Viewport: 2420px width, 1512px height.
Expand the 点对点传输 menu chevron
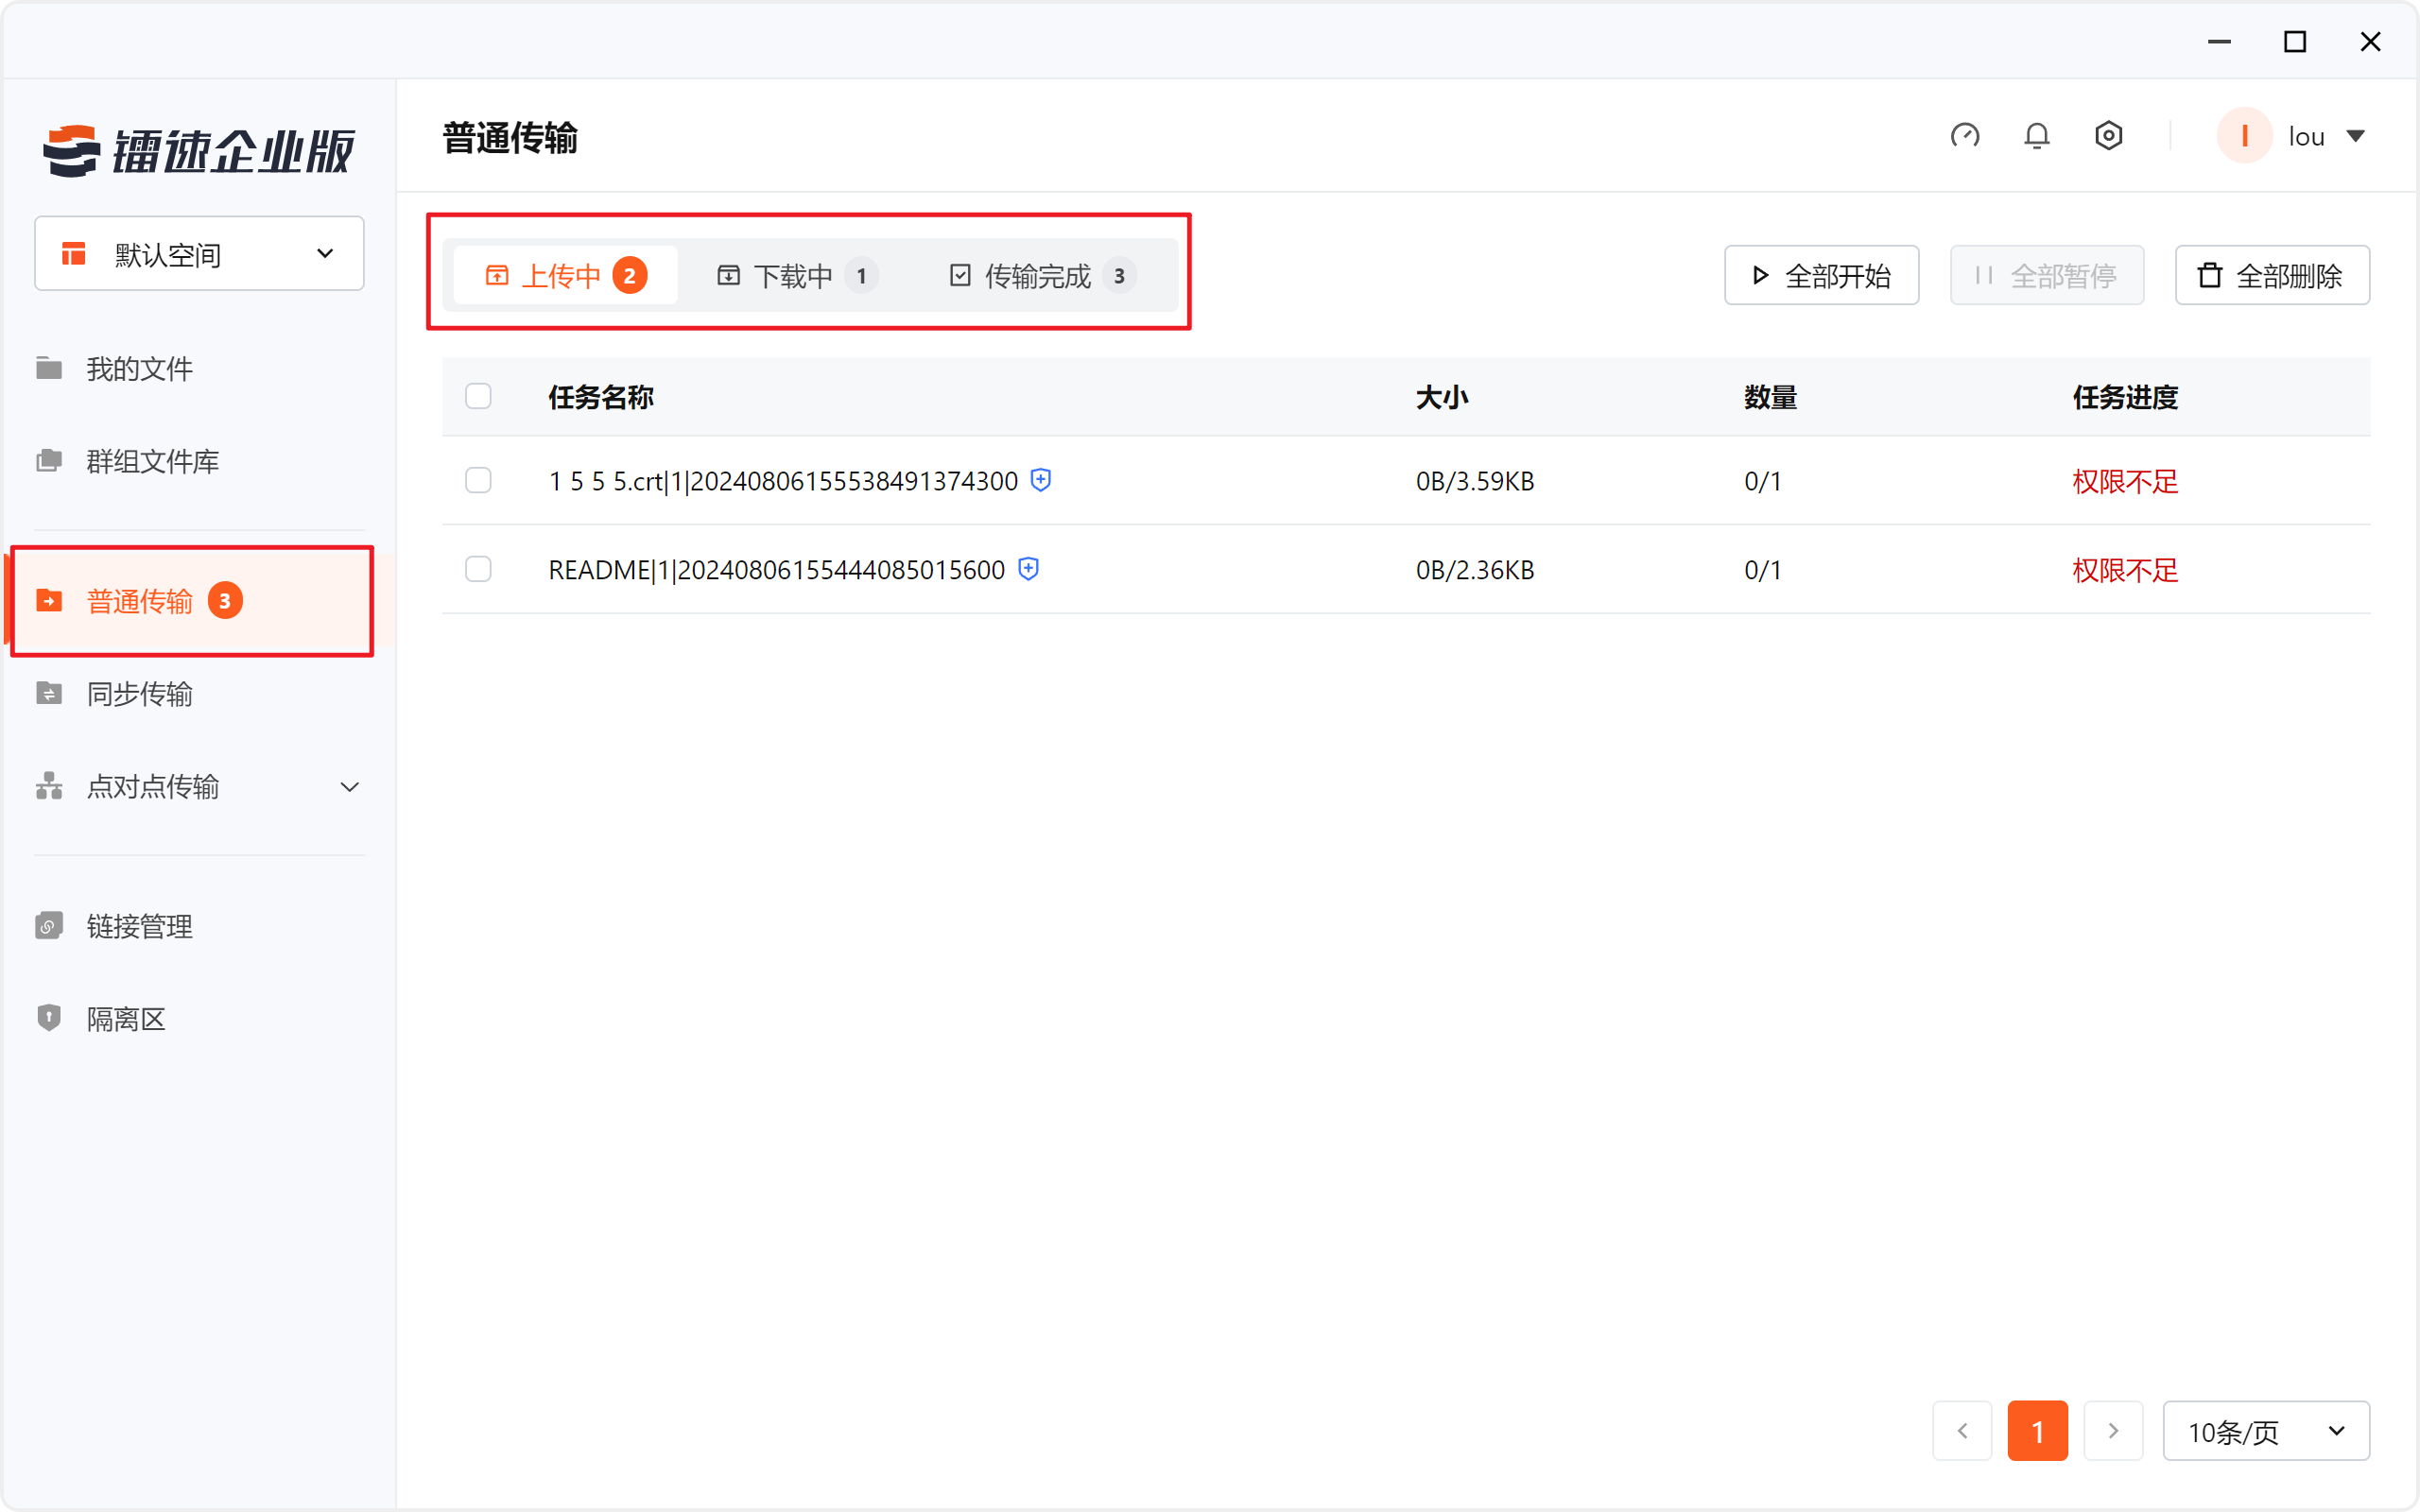pos(349,787)
